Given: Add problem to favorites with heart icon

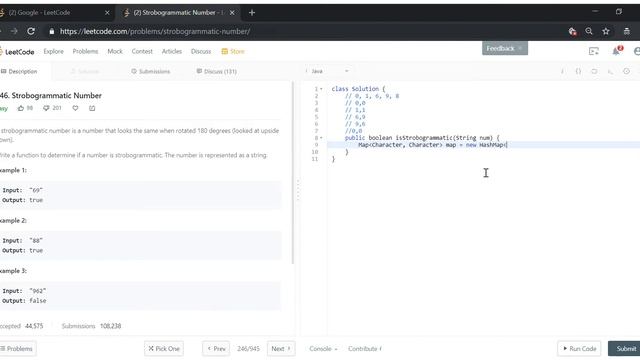Looking at the screenshot, I should [x=76, y=108].
